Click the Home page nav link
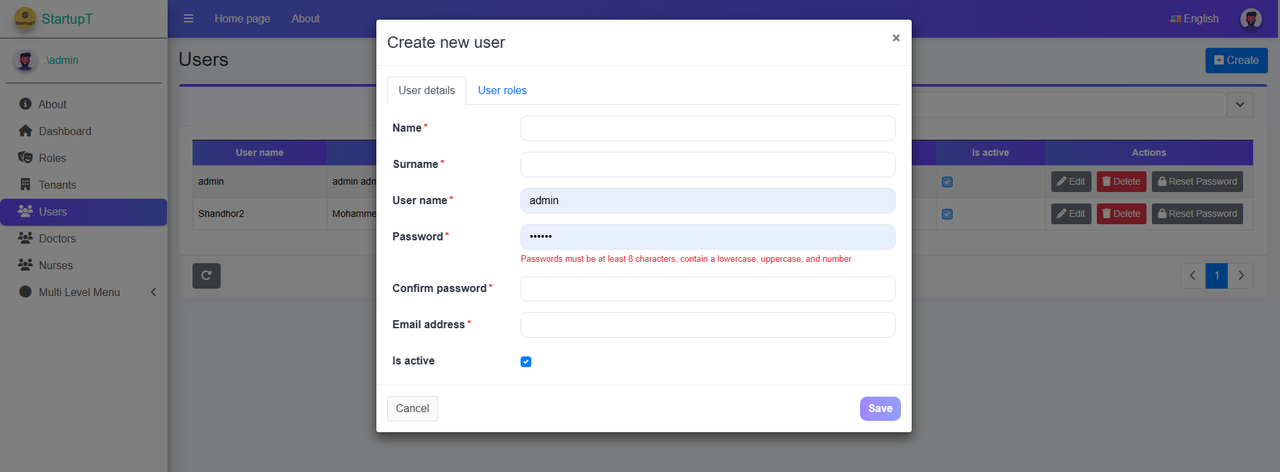1280x472 pixels. pos(242,19)
